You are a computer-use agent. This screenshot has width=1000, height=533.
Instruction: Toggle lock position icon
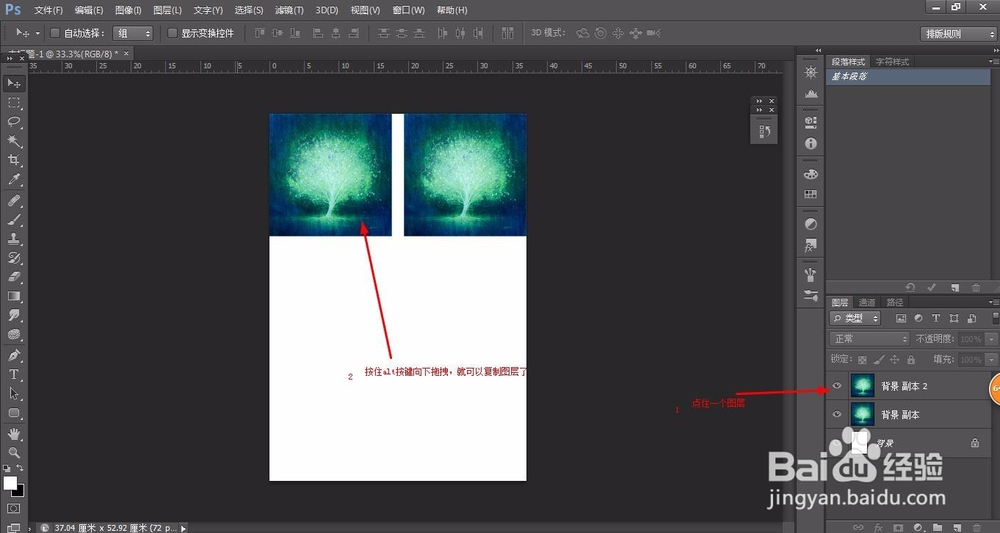[x=895, y=360]
